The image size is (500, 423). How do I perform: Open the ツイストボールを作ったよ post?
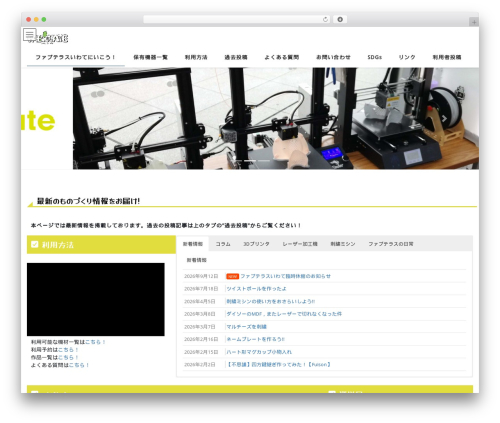[x=256, y=289]
